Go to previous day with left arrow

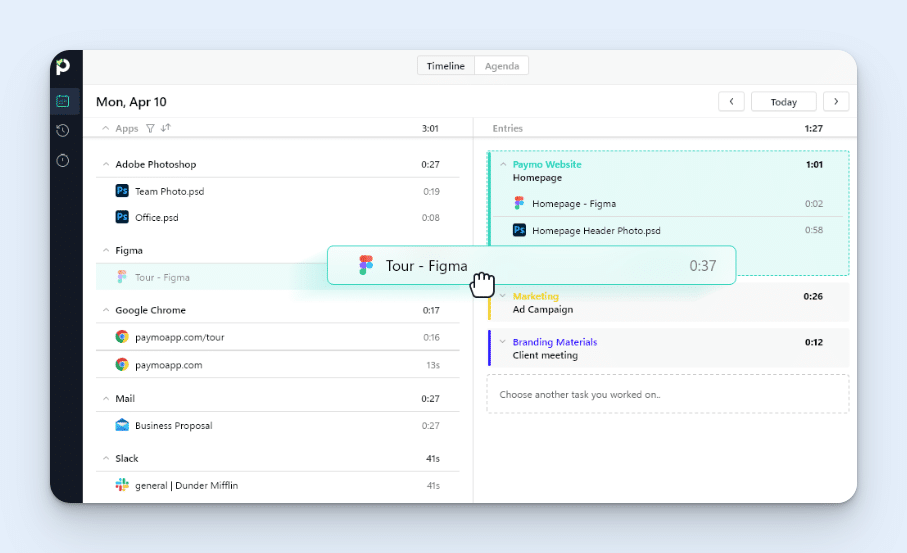point(731,101)
